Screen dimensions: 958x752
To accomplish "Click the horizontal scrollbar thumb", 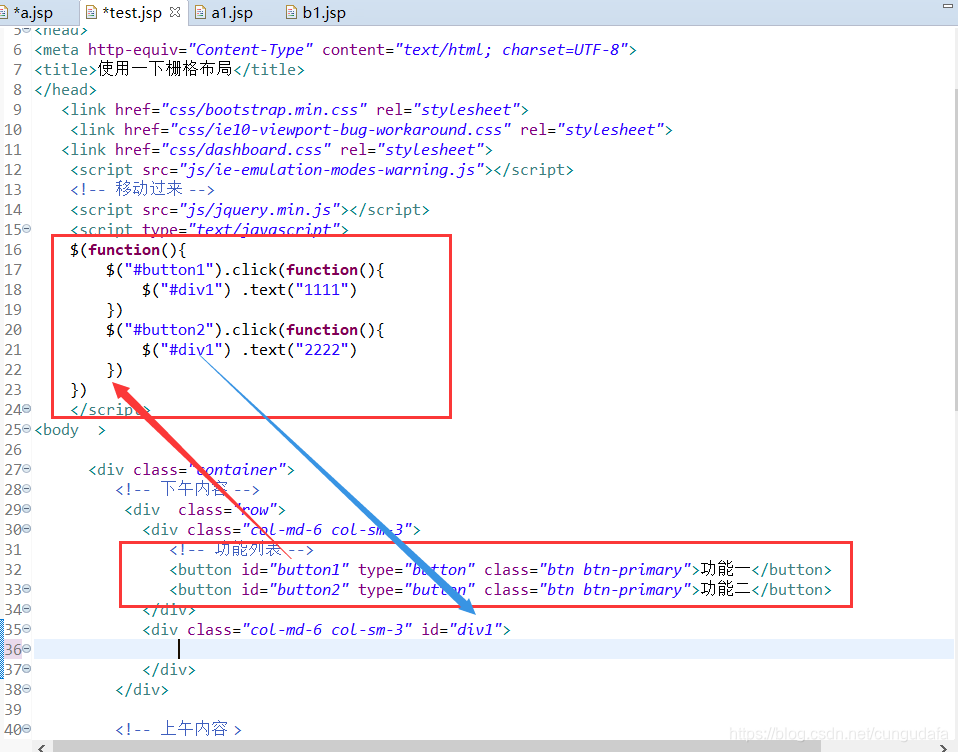I will pyautogui.click(x=437, y=747).
